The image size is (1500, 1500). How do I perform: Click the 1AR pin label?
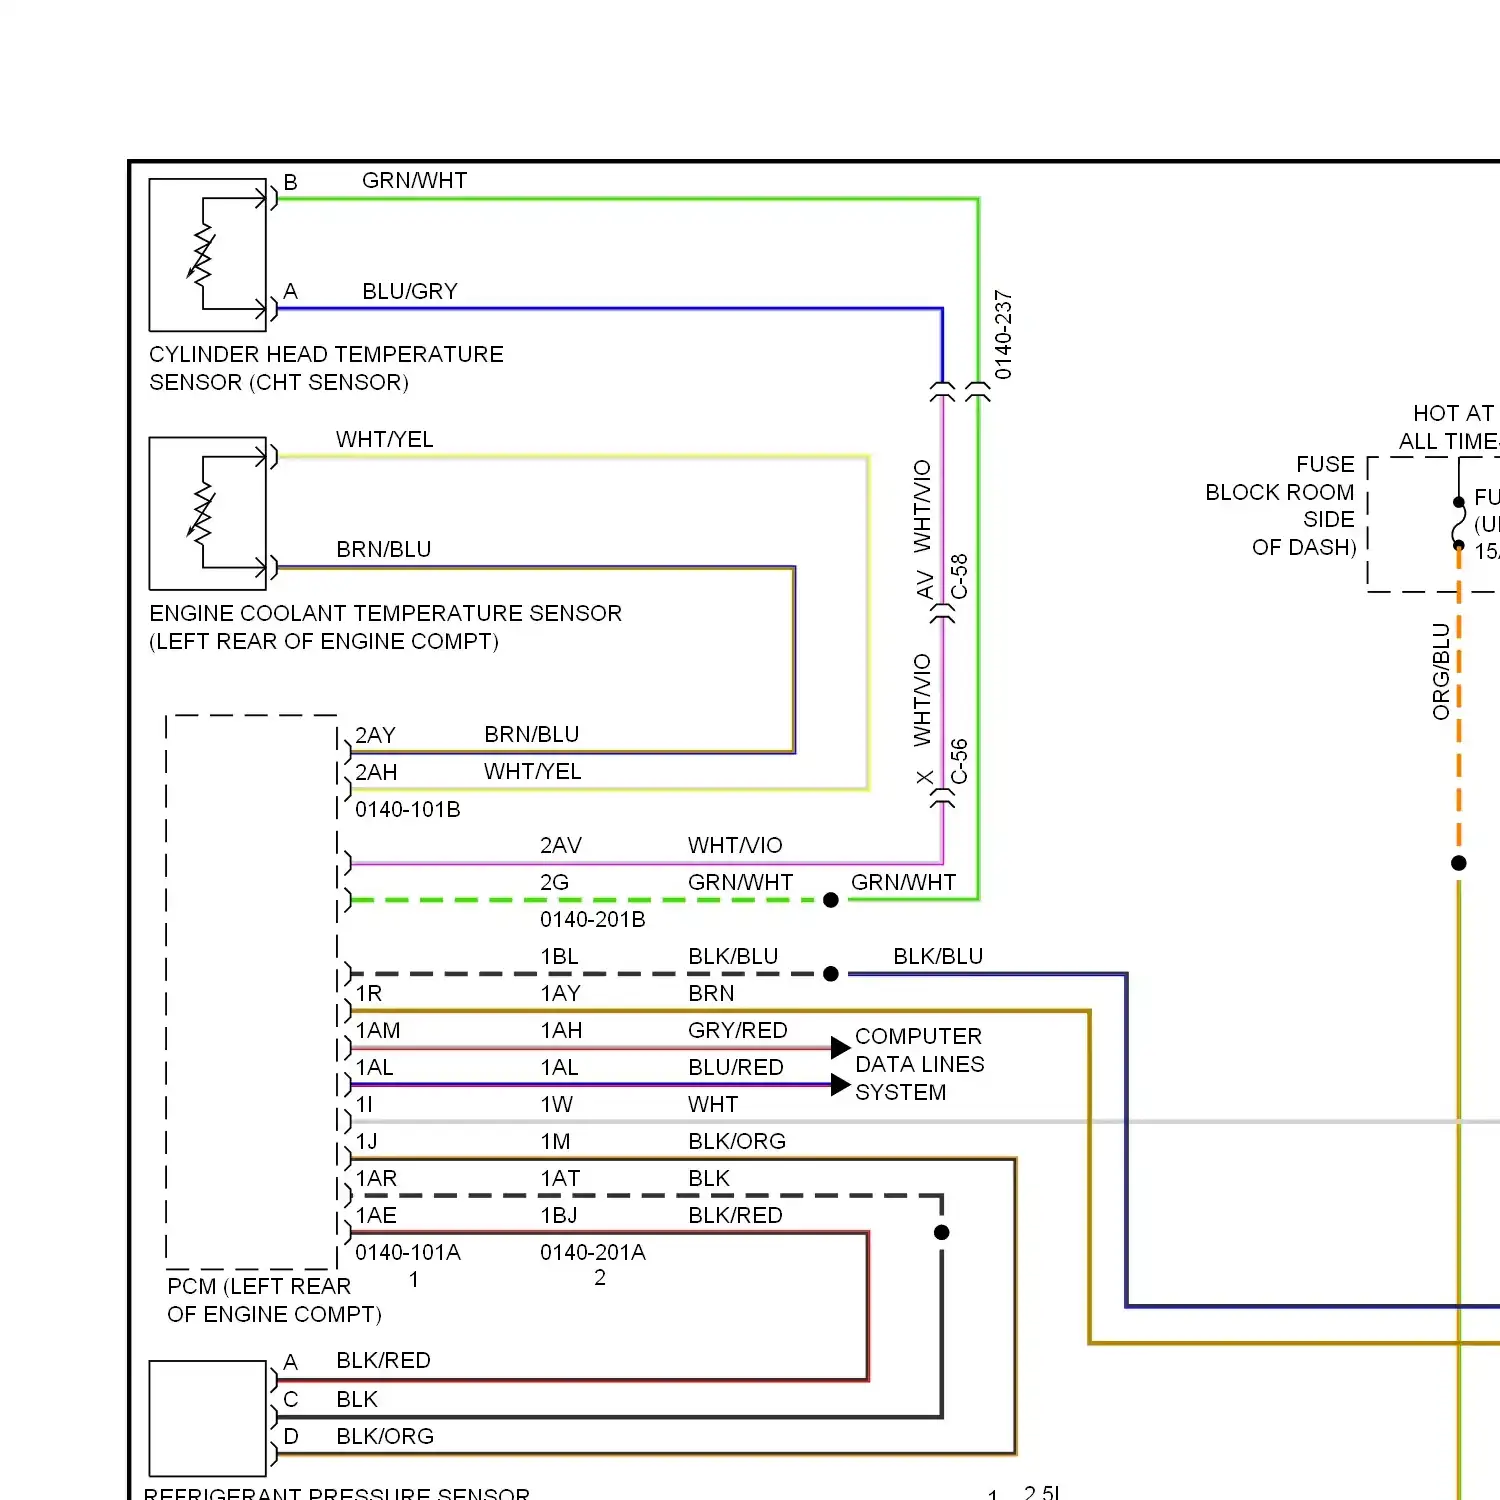[x=377, y=1178]
